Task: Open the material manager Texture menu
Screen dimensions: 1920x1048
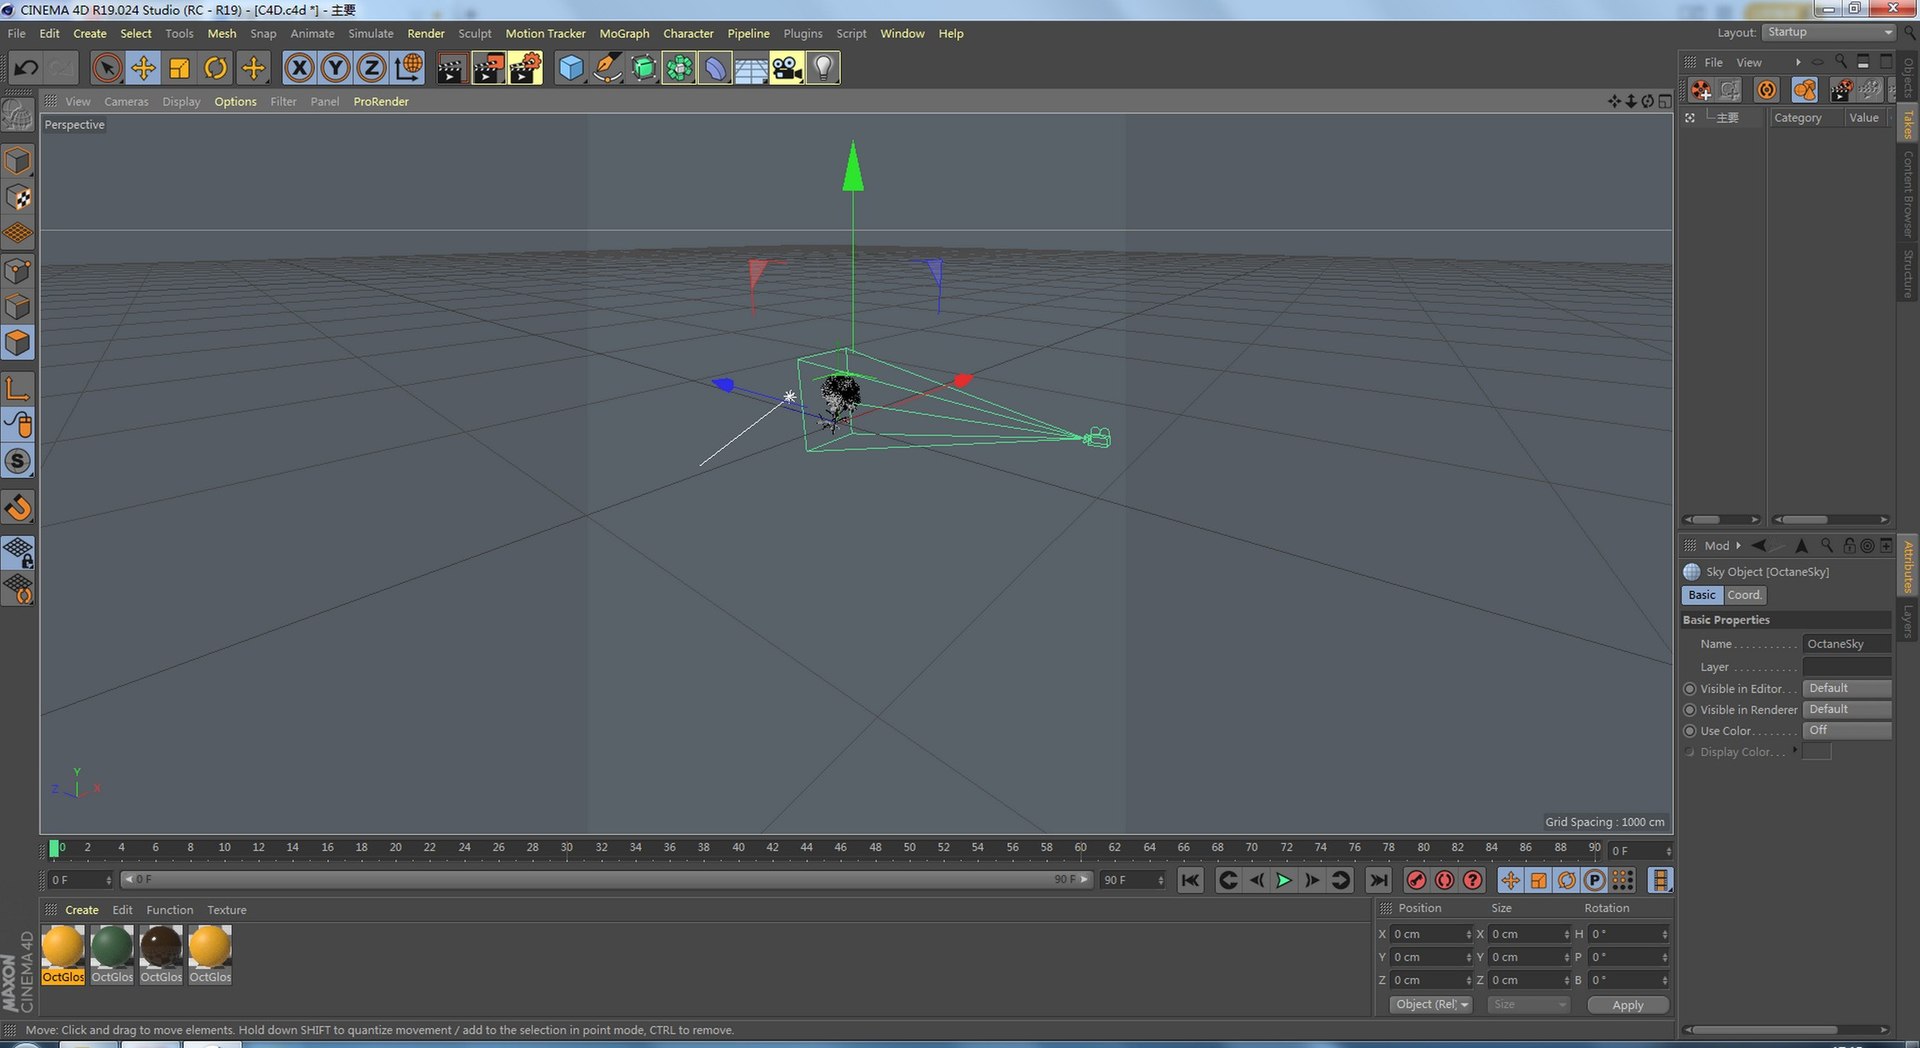Action: (x=226, y=910)
